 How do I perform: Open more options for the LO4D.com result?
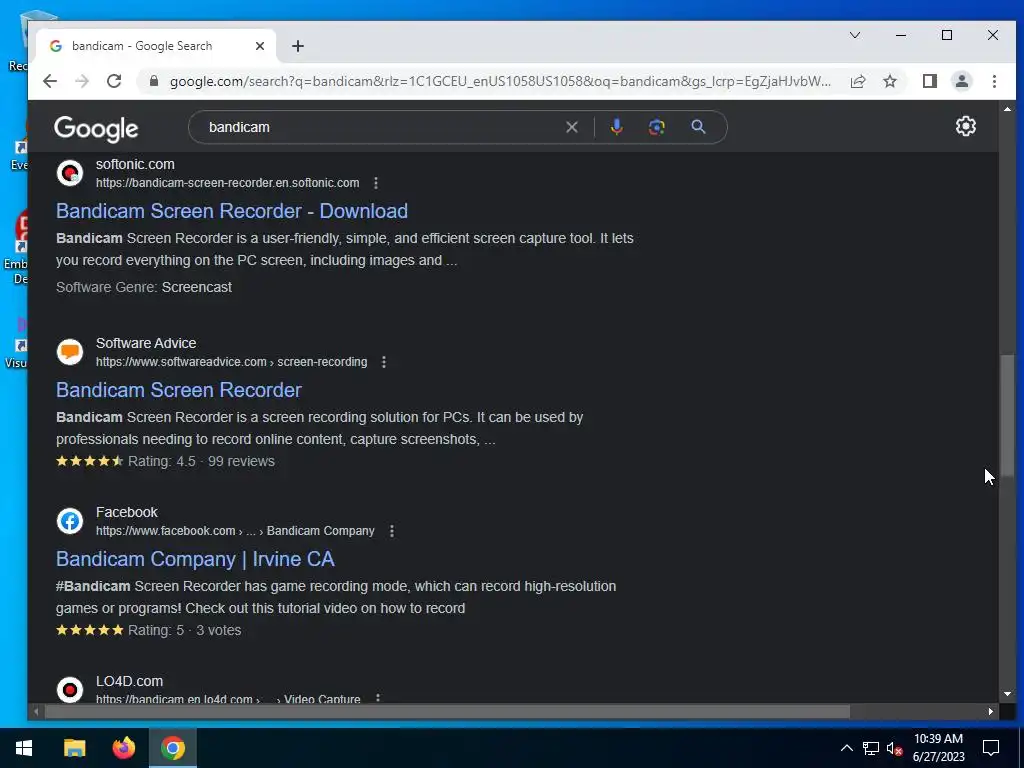tap(378, 698)
